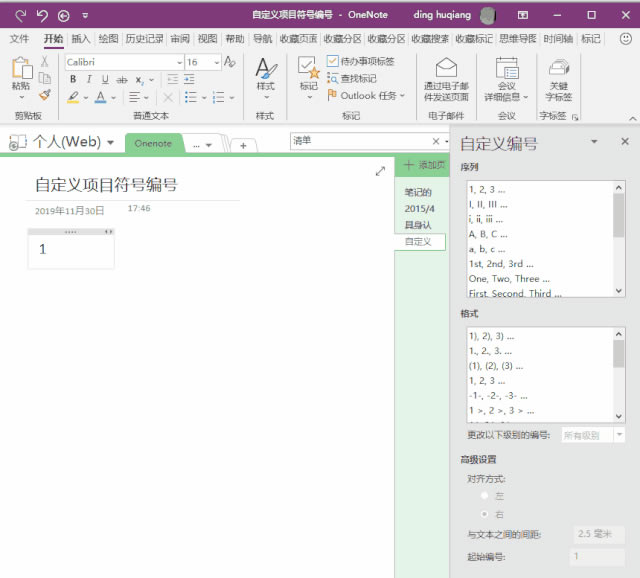This screenshot has width=640, height=578.
Task: Click the Paste clipboard icon
Action: (22, 68)
